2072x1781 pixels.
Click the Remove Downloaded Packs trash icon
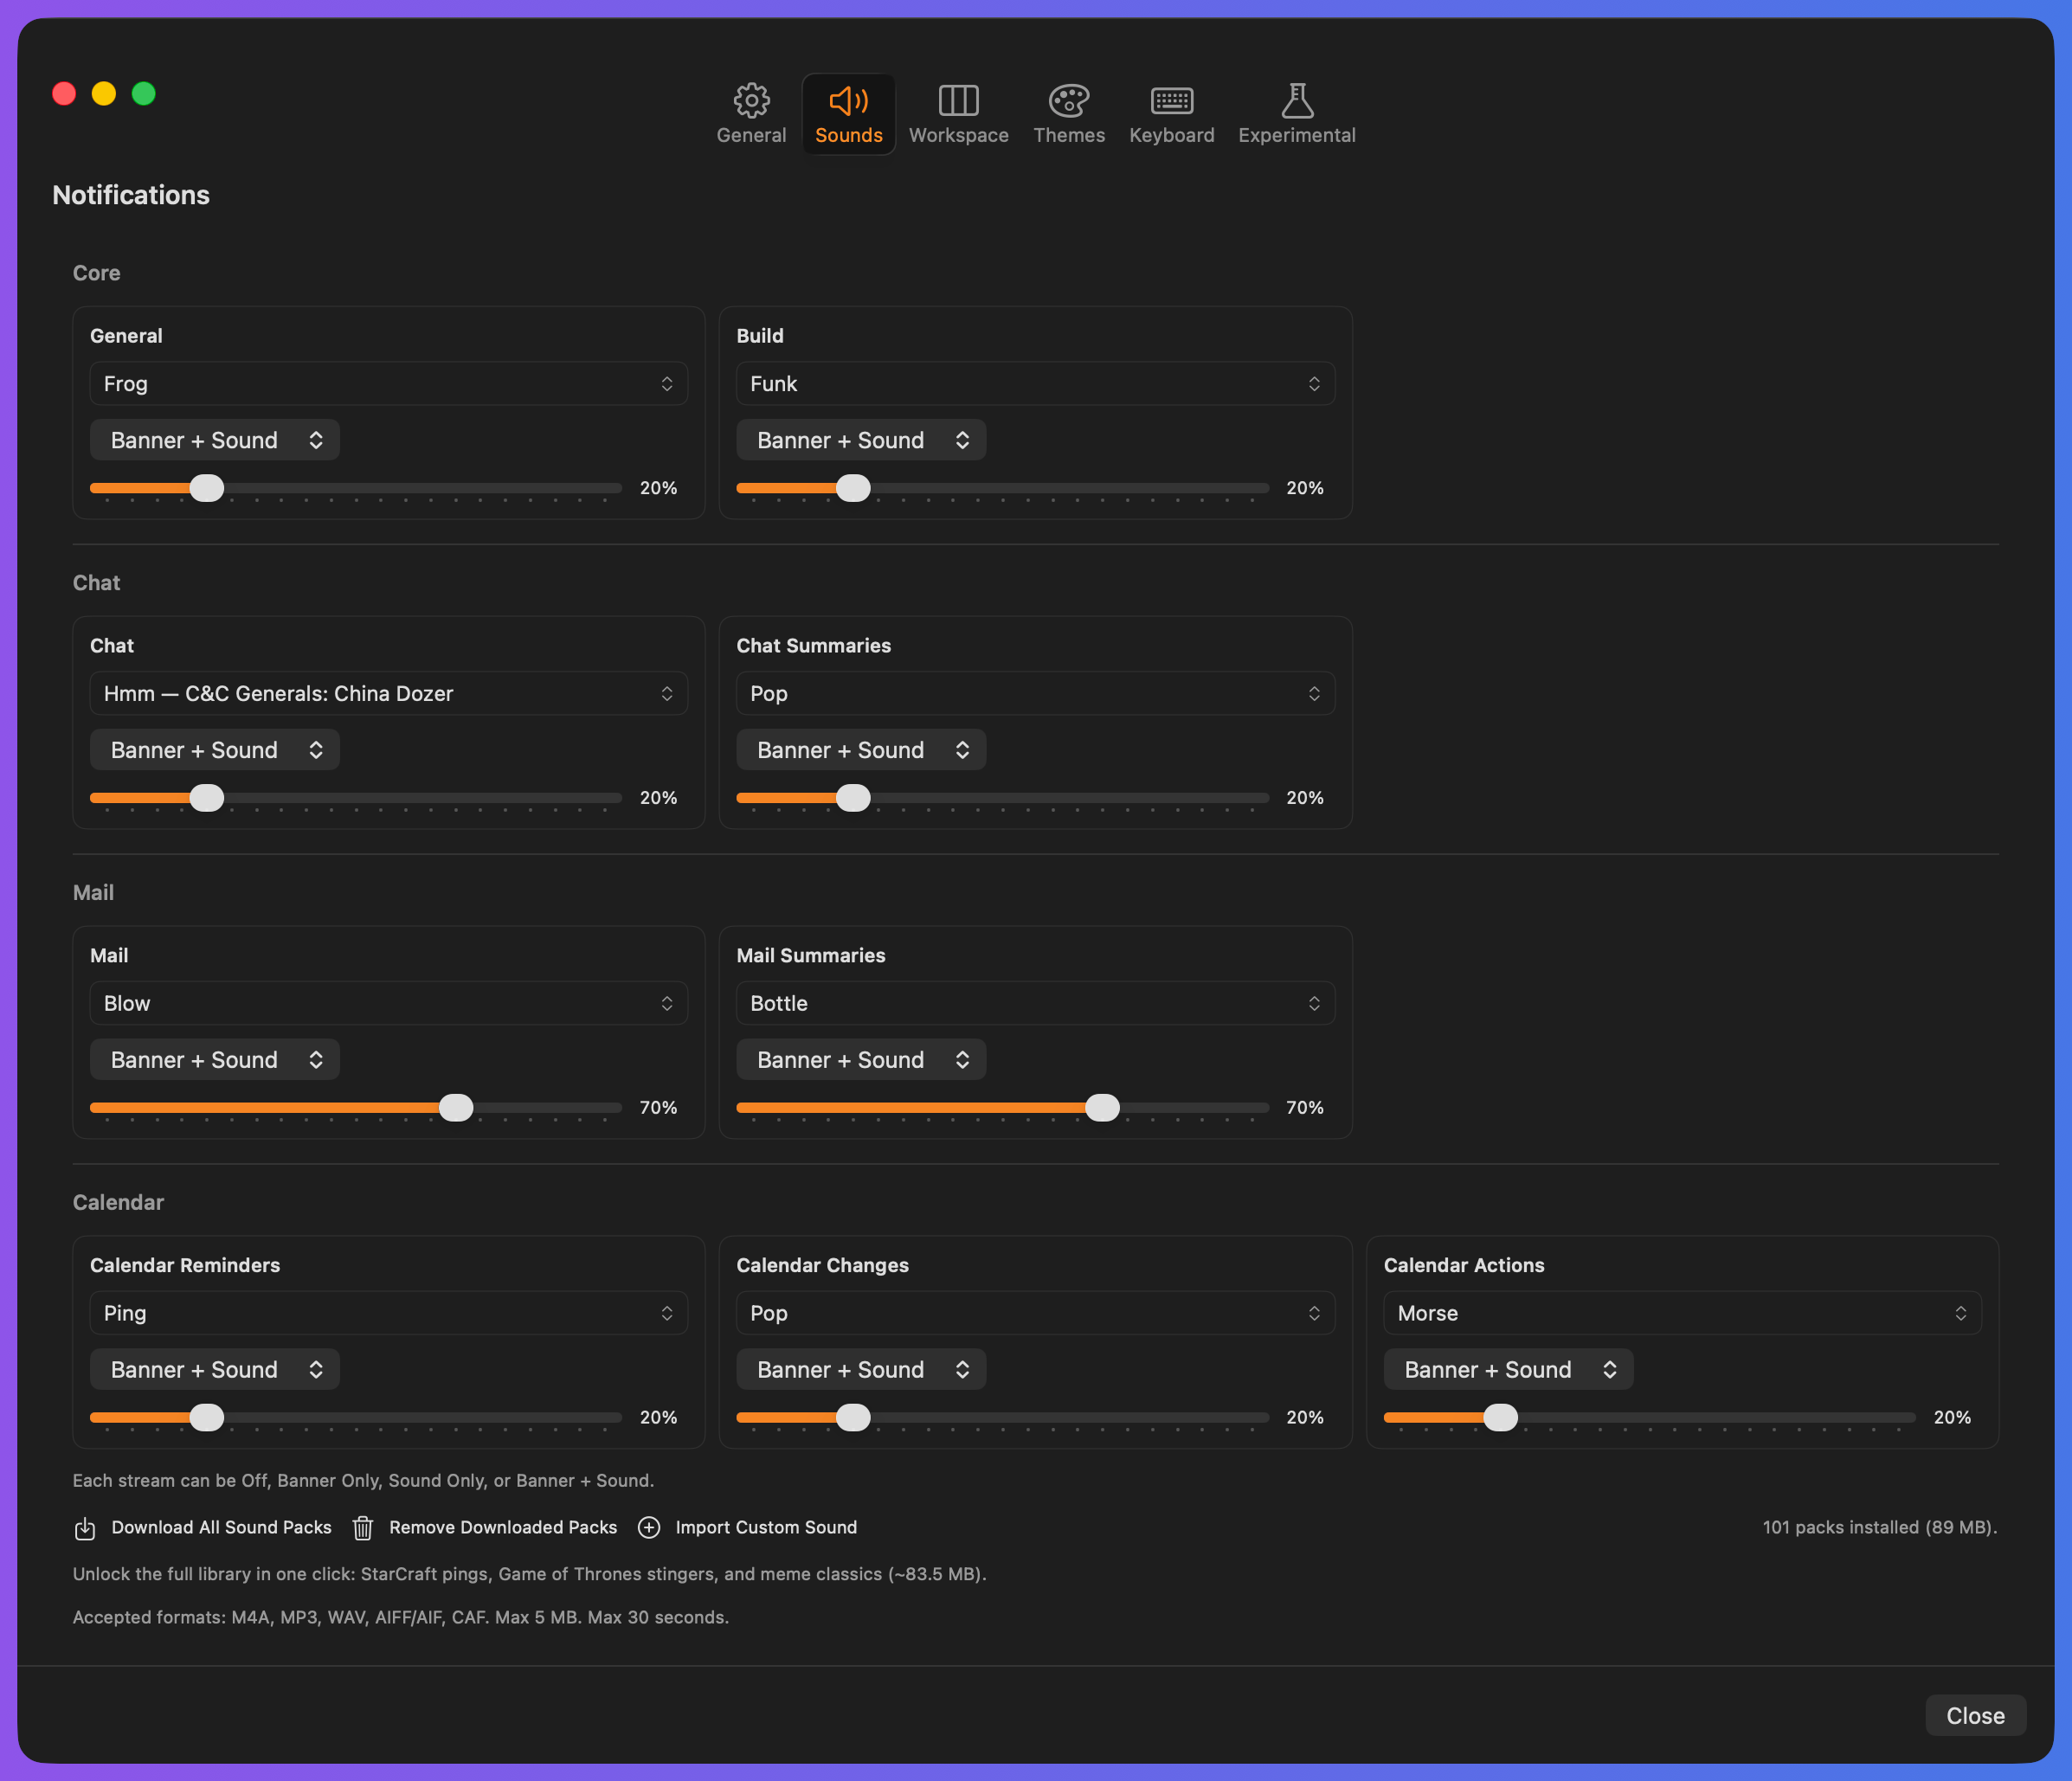[x=363, y=1528]
